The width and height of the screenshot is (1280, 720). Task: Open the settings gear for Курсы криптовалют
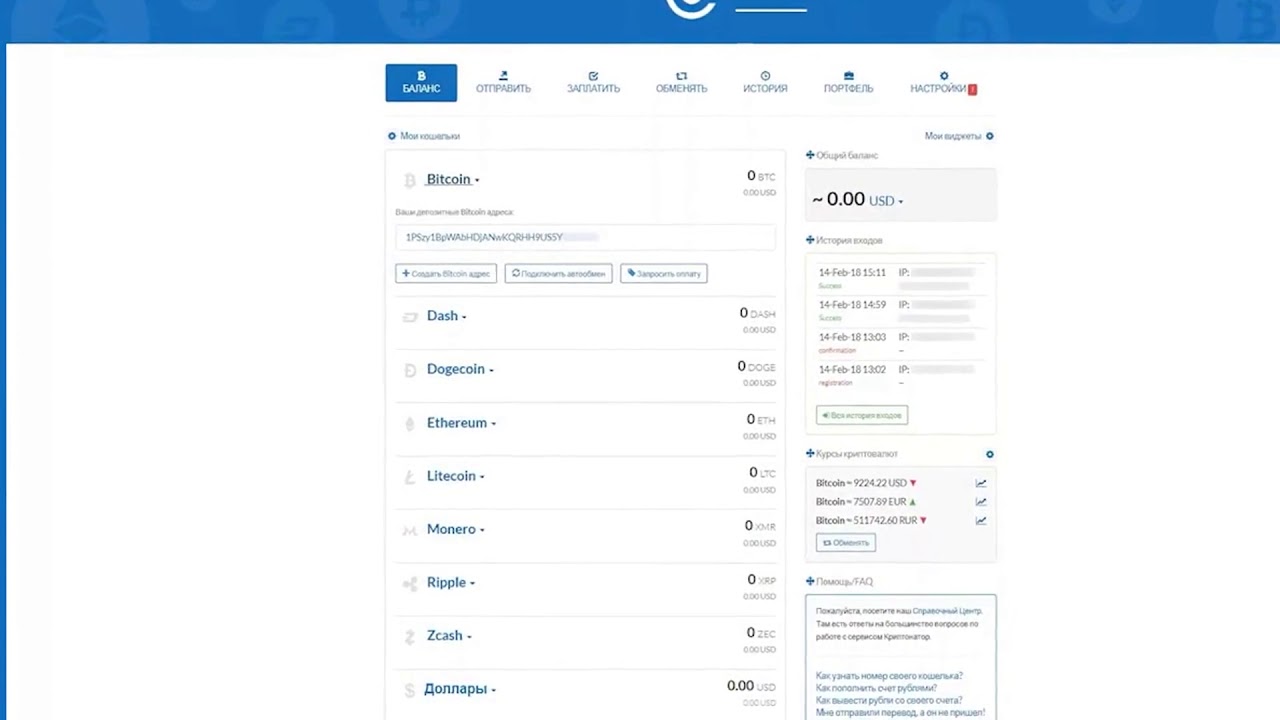point(990,454)
